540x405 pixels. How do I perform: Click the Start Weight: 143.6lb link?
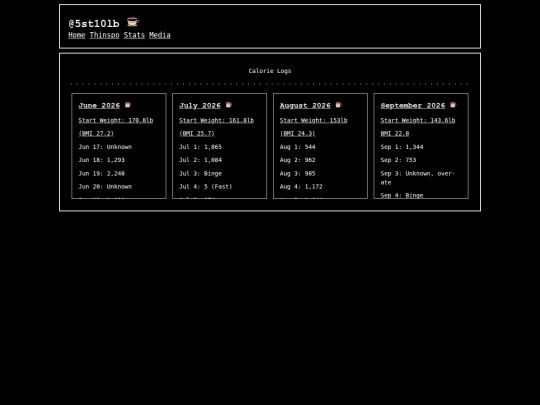(418, 120)
